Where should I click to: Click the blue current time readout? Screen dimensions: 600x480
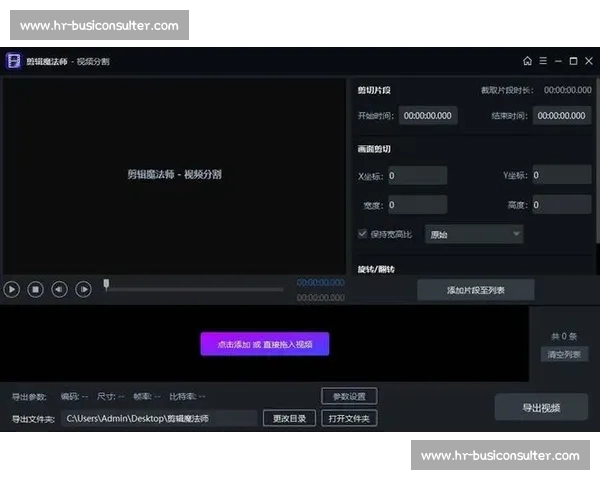pyautogui.click(x=320, y=282)
